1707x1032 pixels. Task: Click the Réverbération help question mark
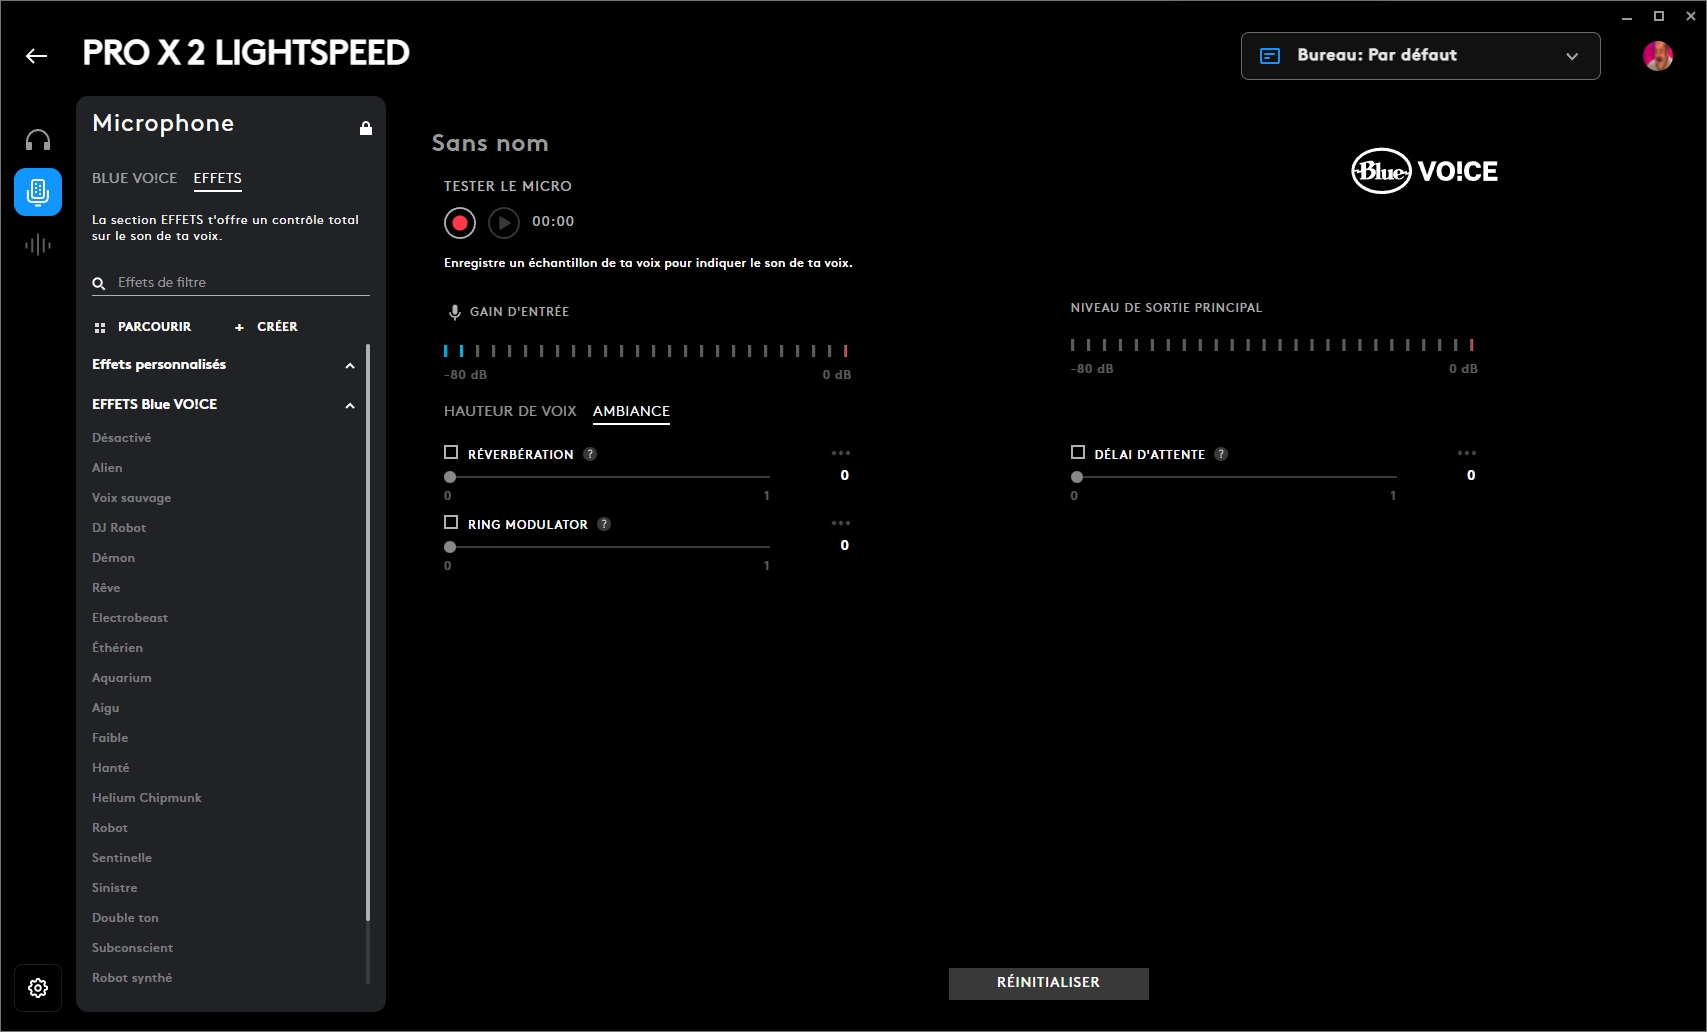[x=590, y=454]
